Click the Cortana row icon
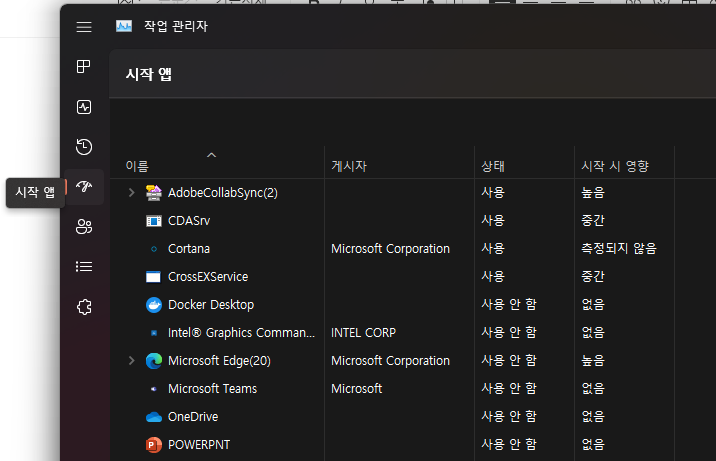 pos(154,249)
